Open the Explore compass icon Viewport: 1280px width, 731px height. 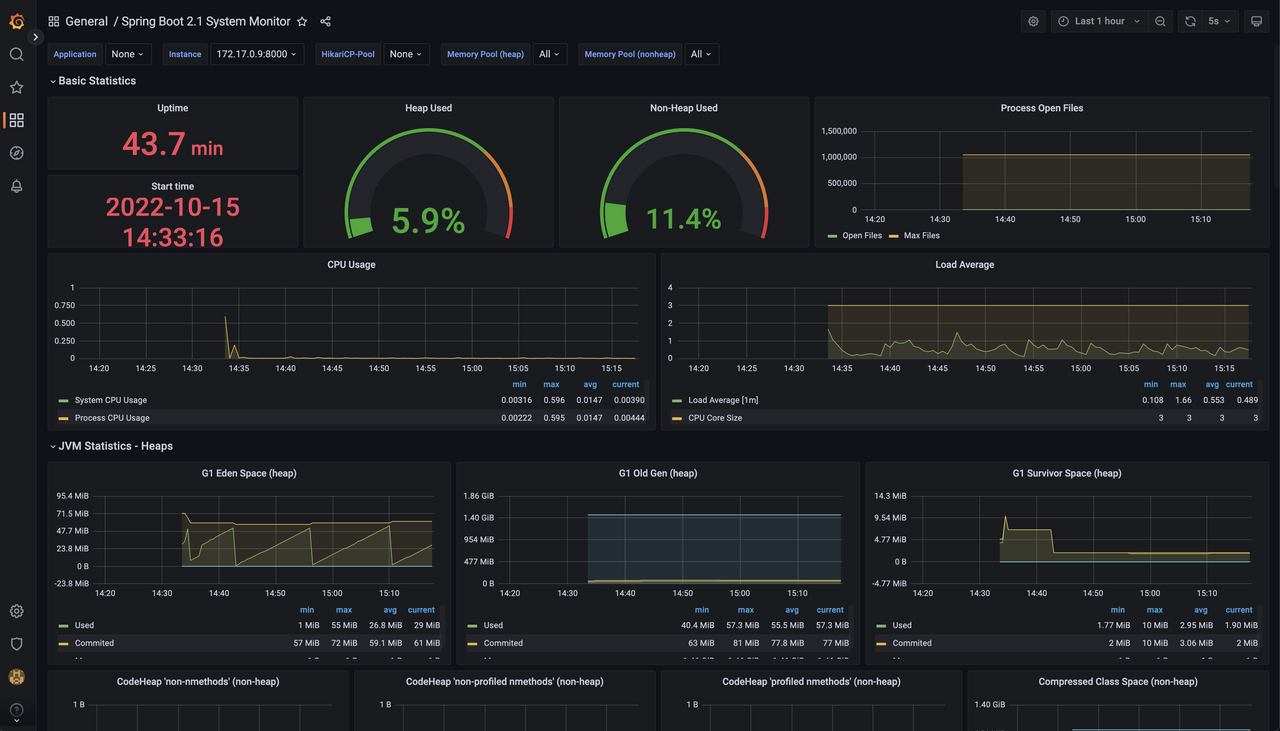click(16, 153)
